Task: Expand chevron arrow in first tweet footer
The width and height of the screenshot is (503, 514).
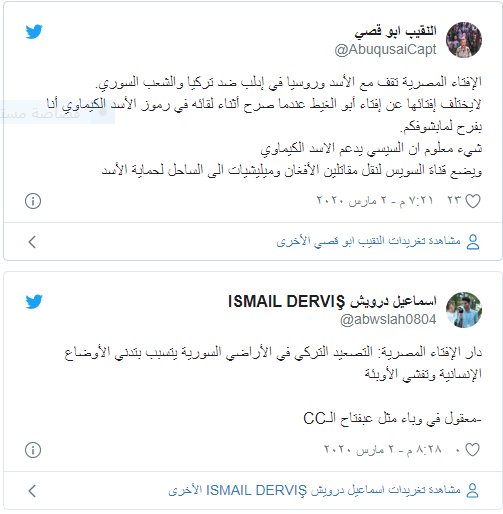Action: 32,242
